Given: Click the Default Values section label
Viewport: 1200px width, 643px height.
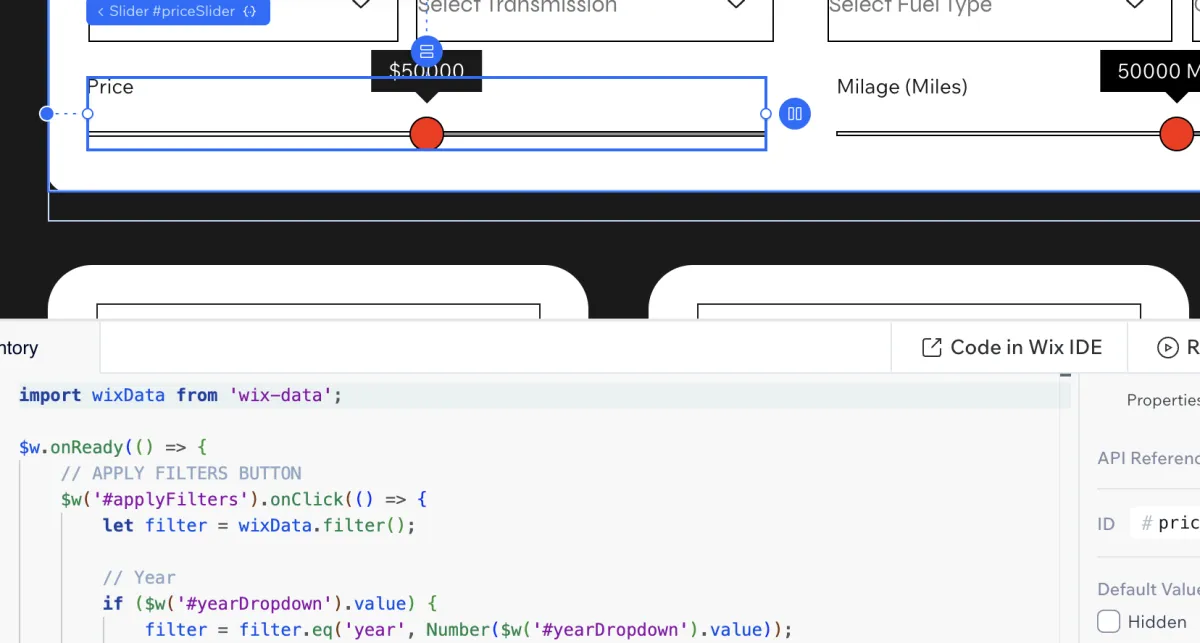Looking at the screenshot, I should [1148, 589].
